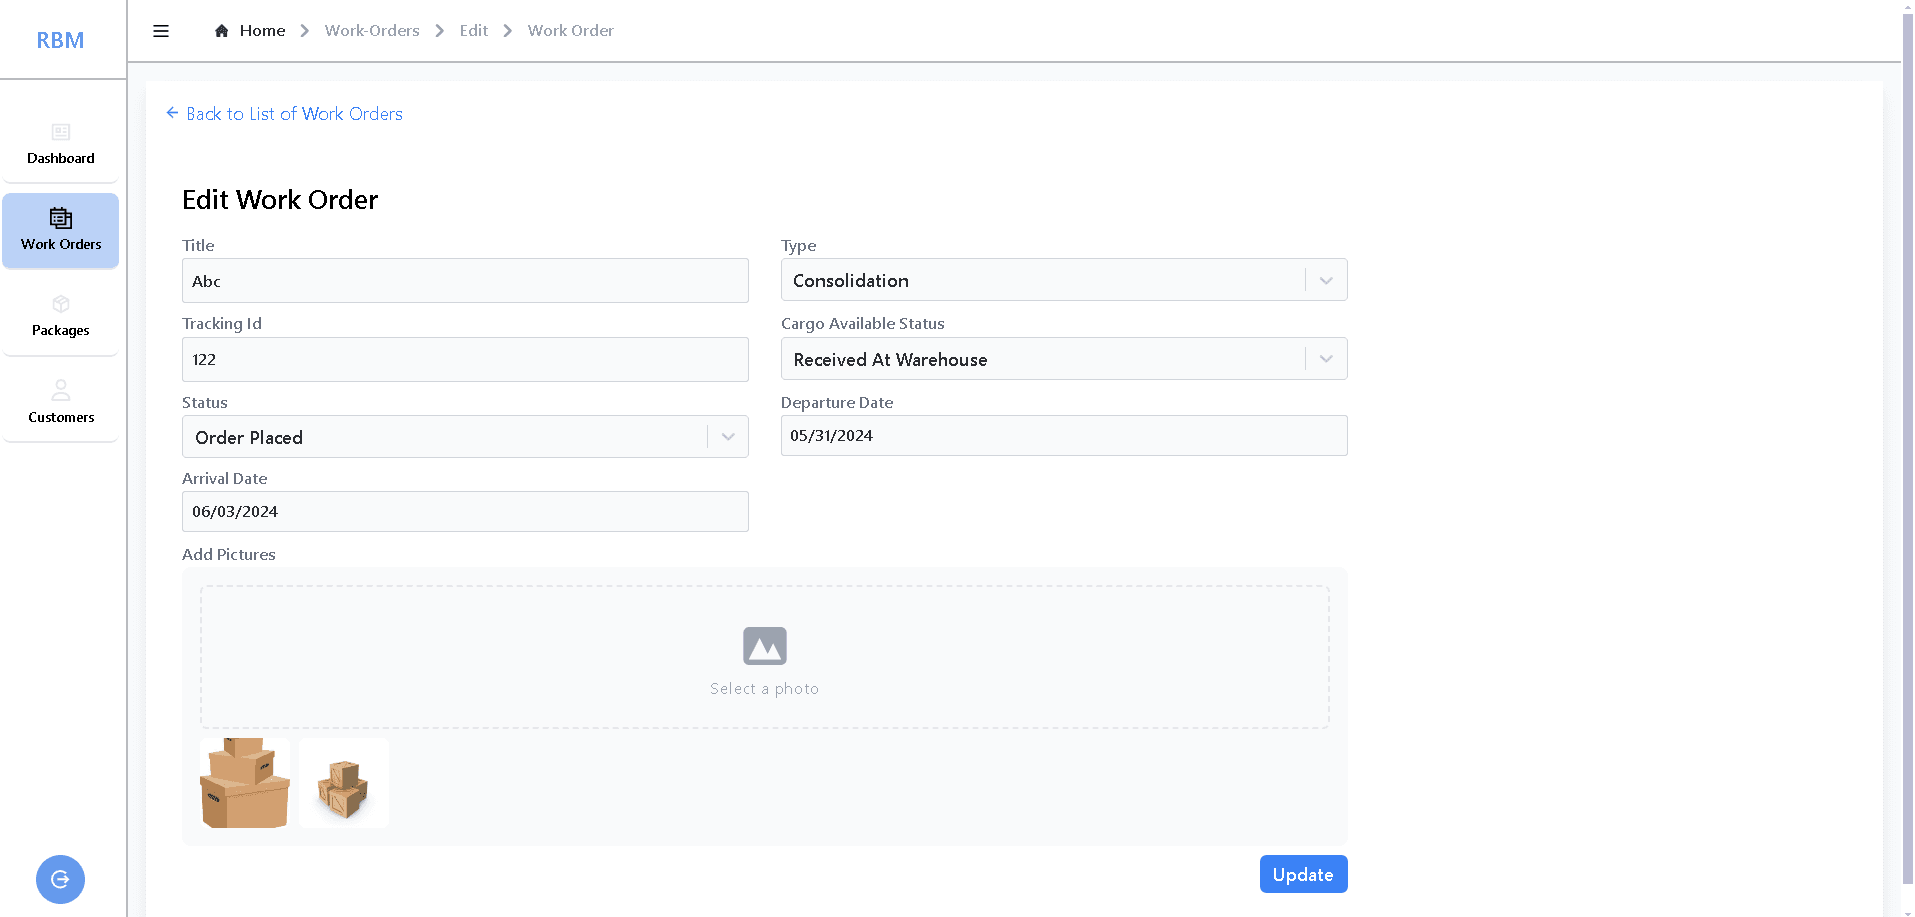This screenshot has height=917, width=1915.
Task: Click the Arrival Date field
Action: click(465, 512)
